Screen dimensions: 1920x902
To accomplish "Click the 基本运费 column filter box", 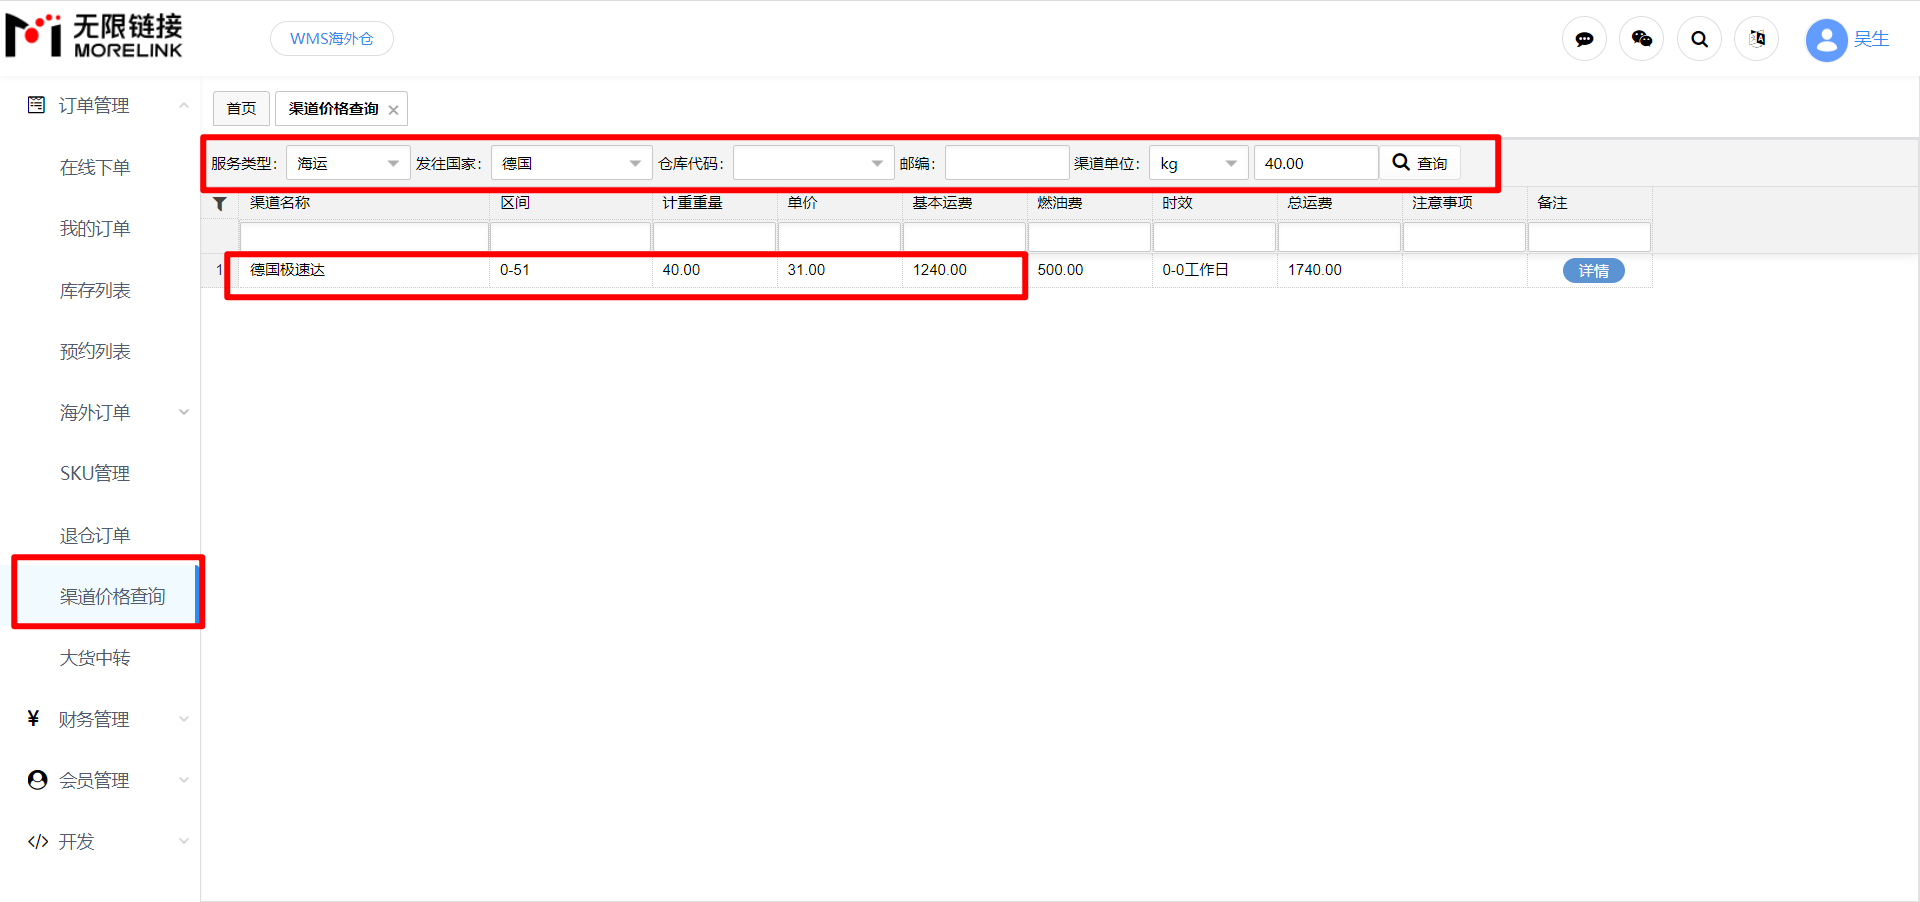I will 964,237.
